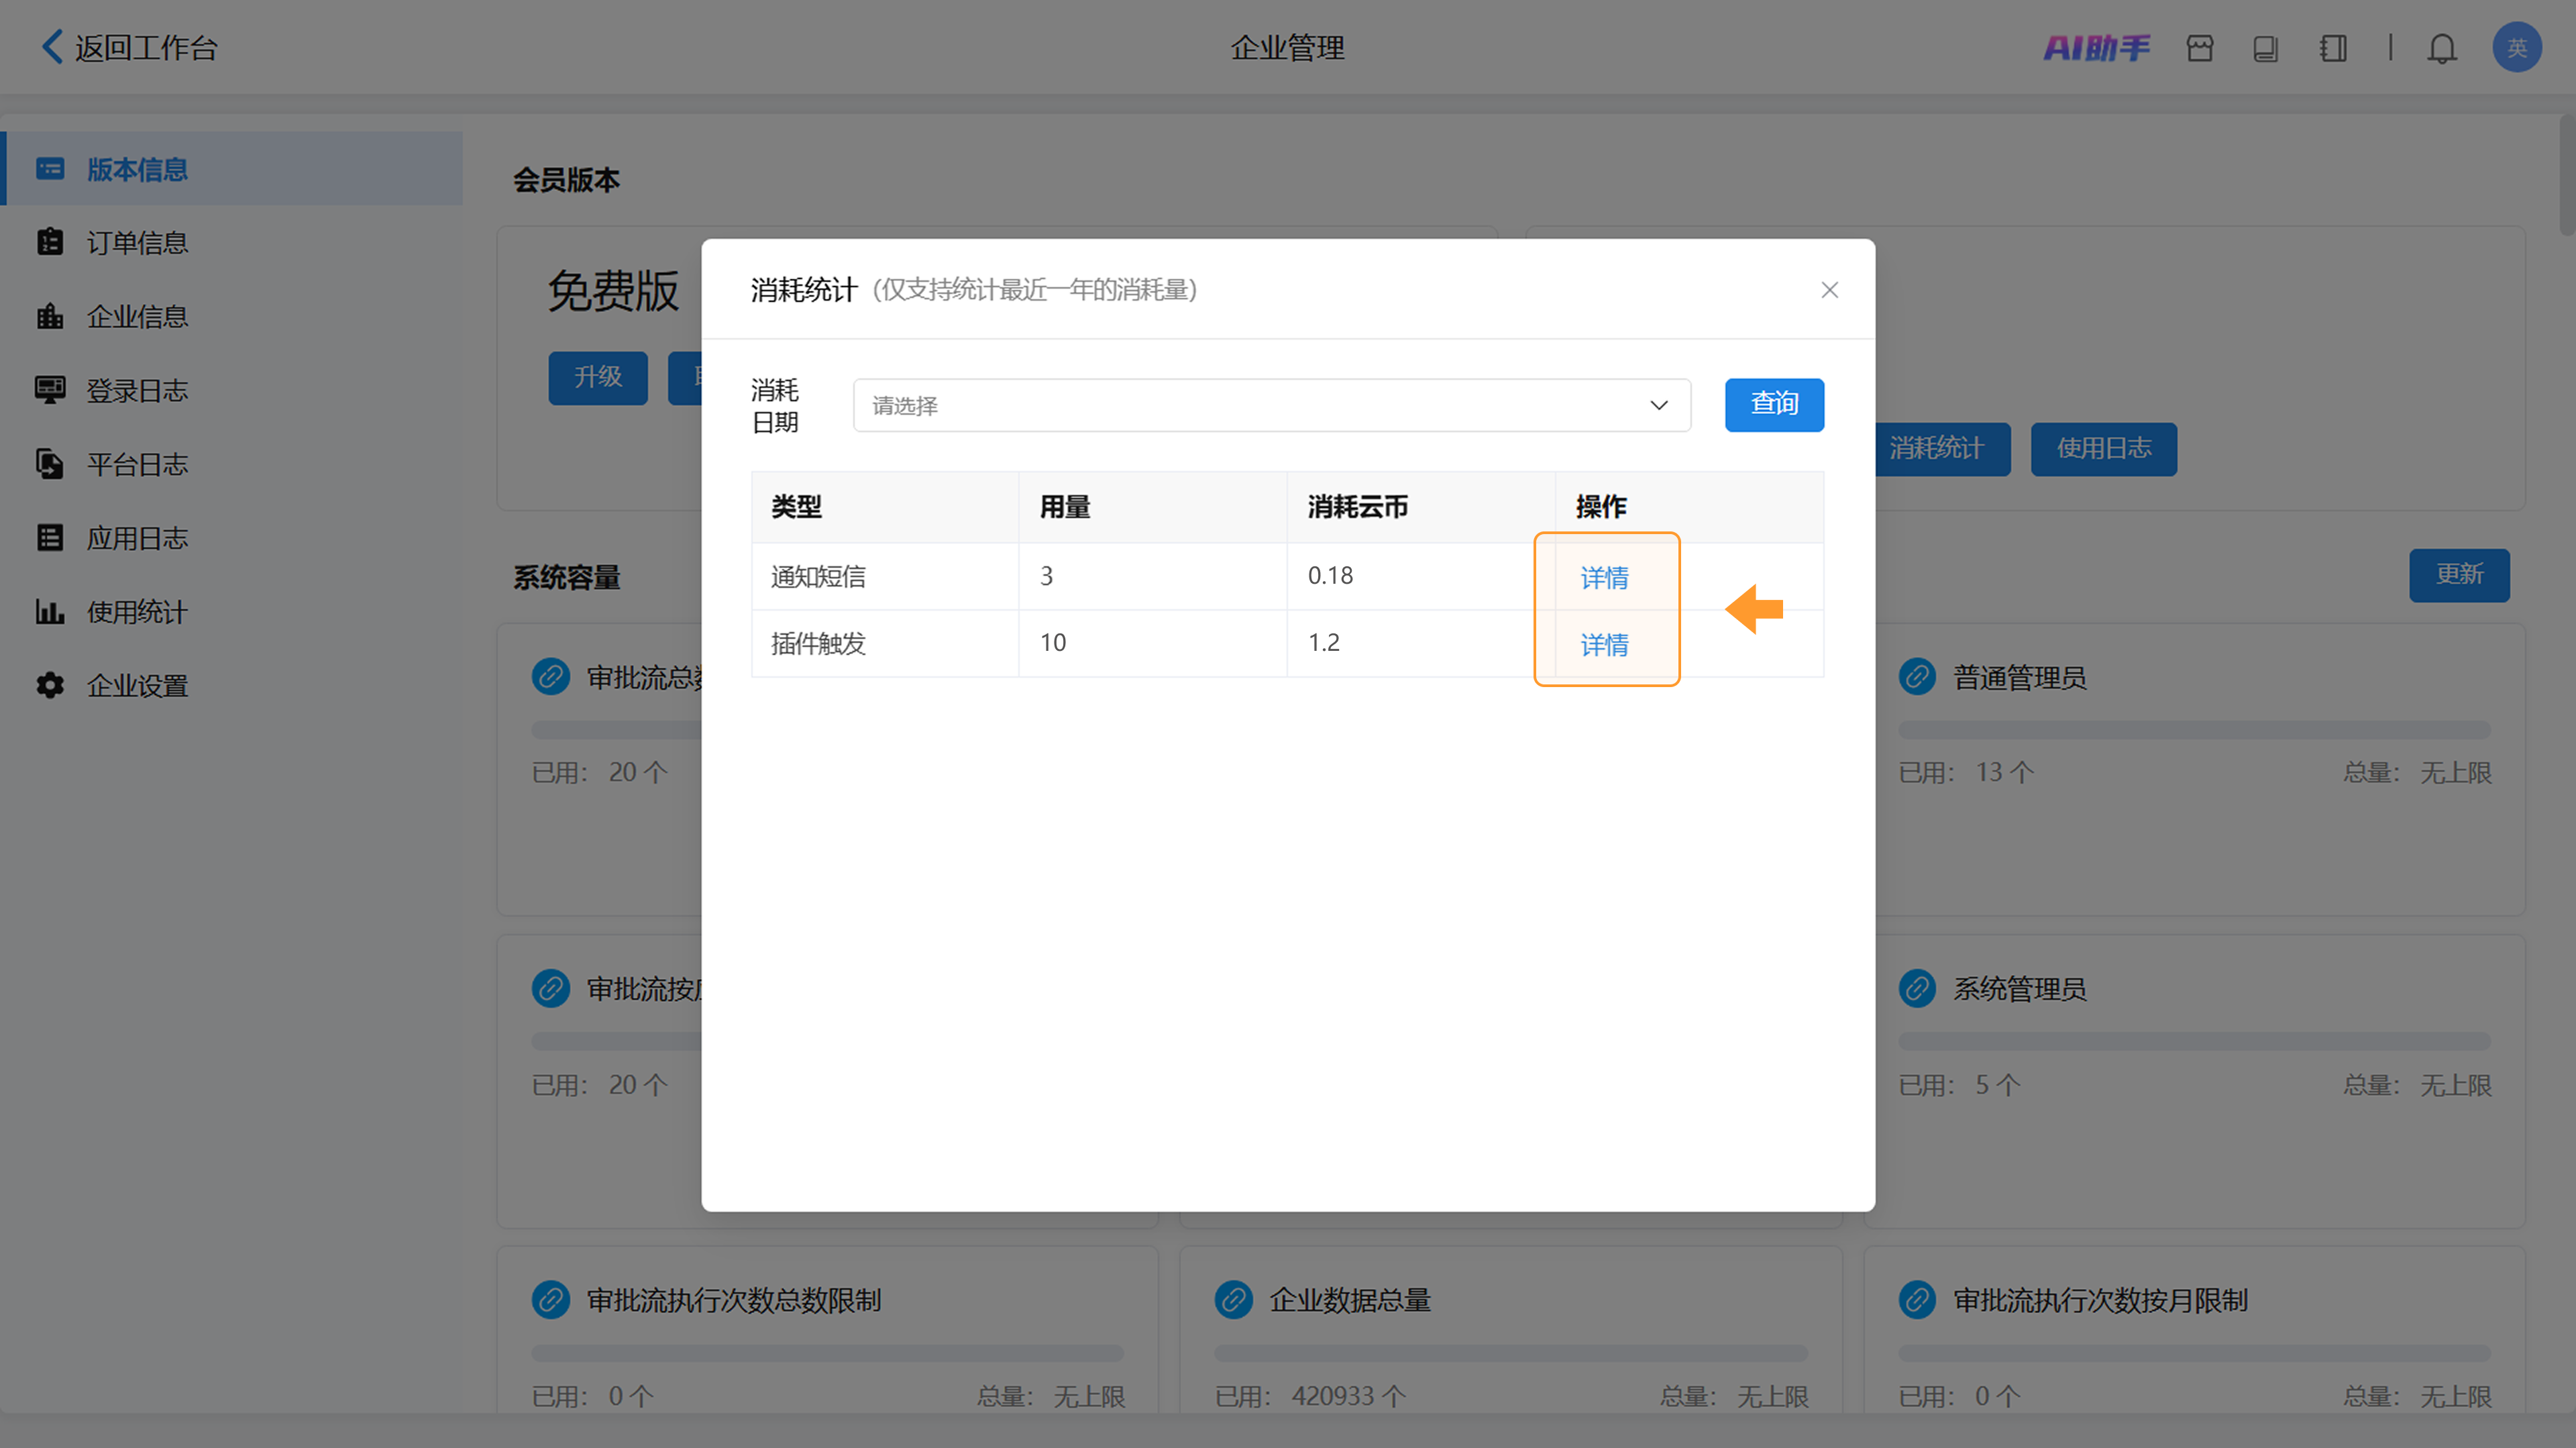
Task: Click the 查询 button
Action: coord(1774,404)
